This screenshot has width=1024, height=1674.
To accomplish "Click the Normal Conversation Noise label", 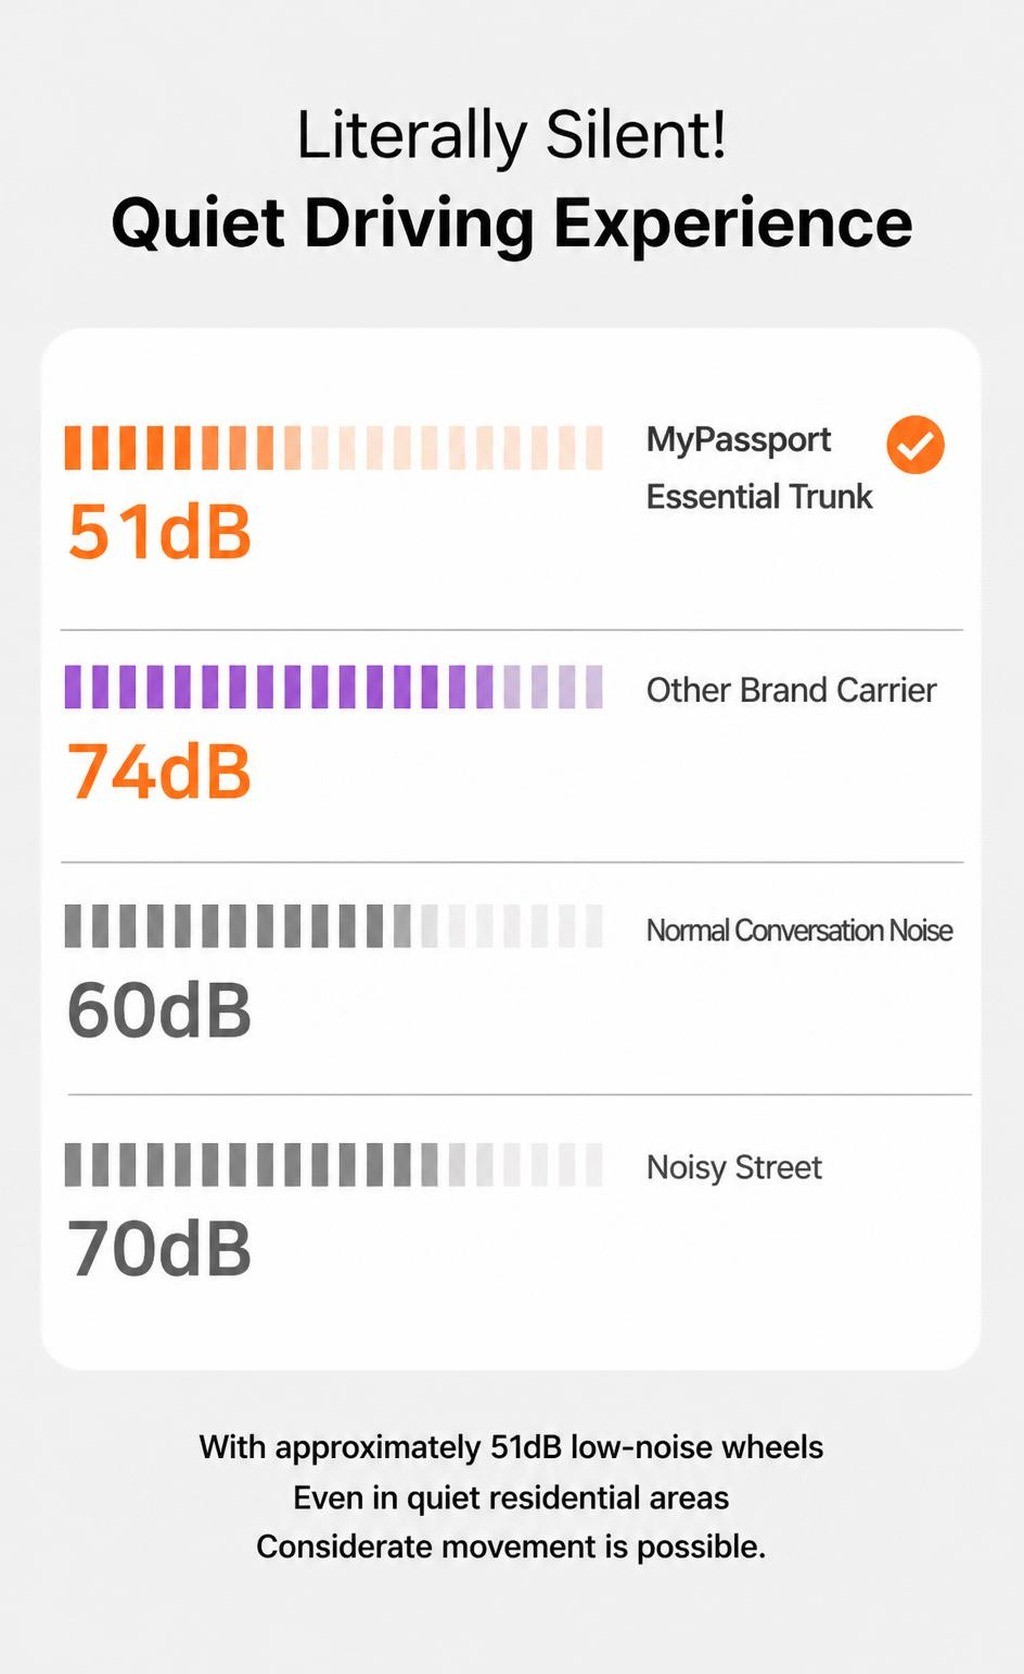I will tap(799, 931).
